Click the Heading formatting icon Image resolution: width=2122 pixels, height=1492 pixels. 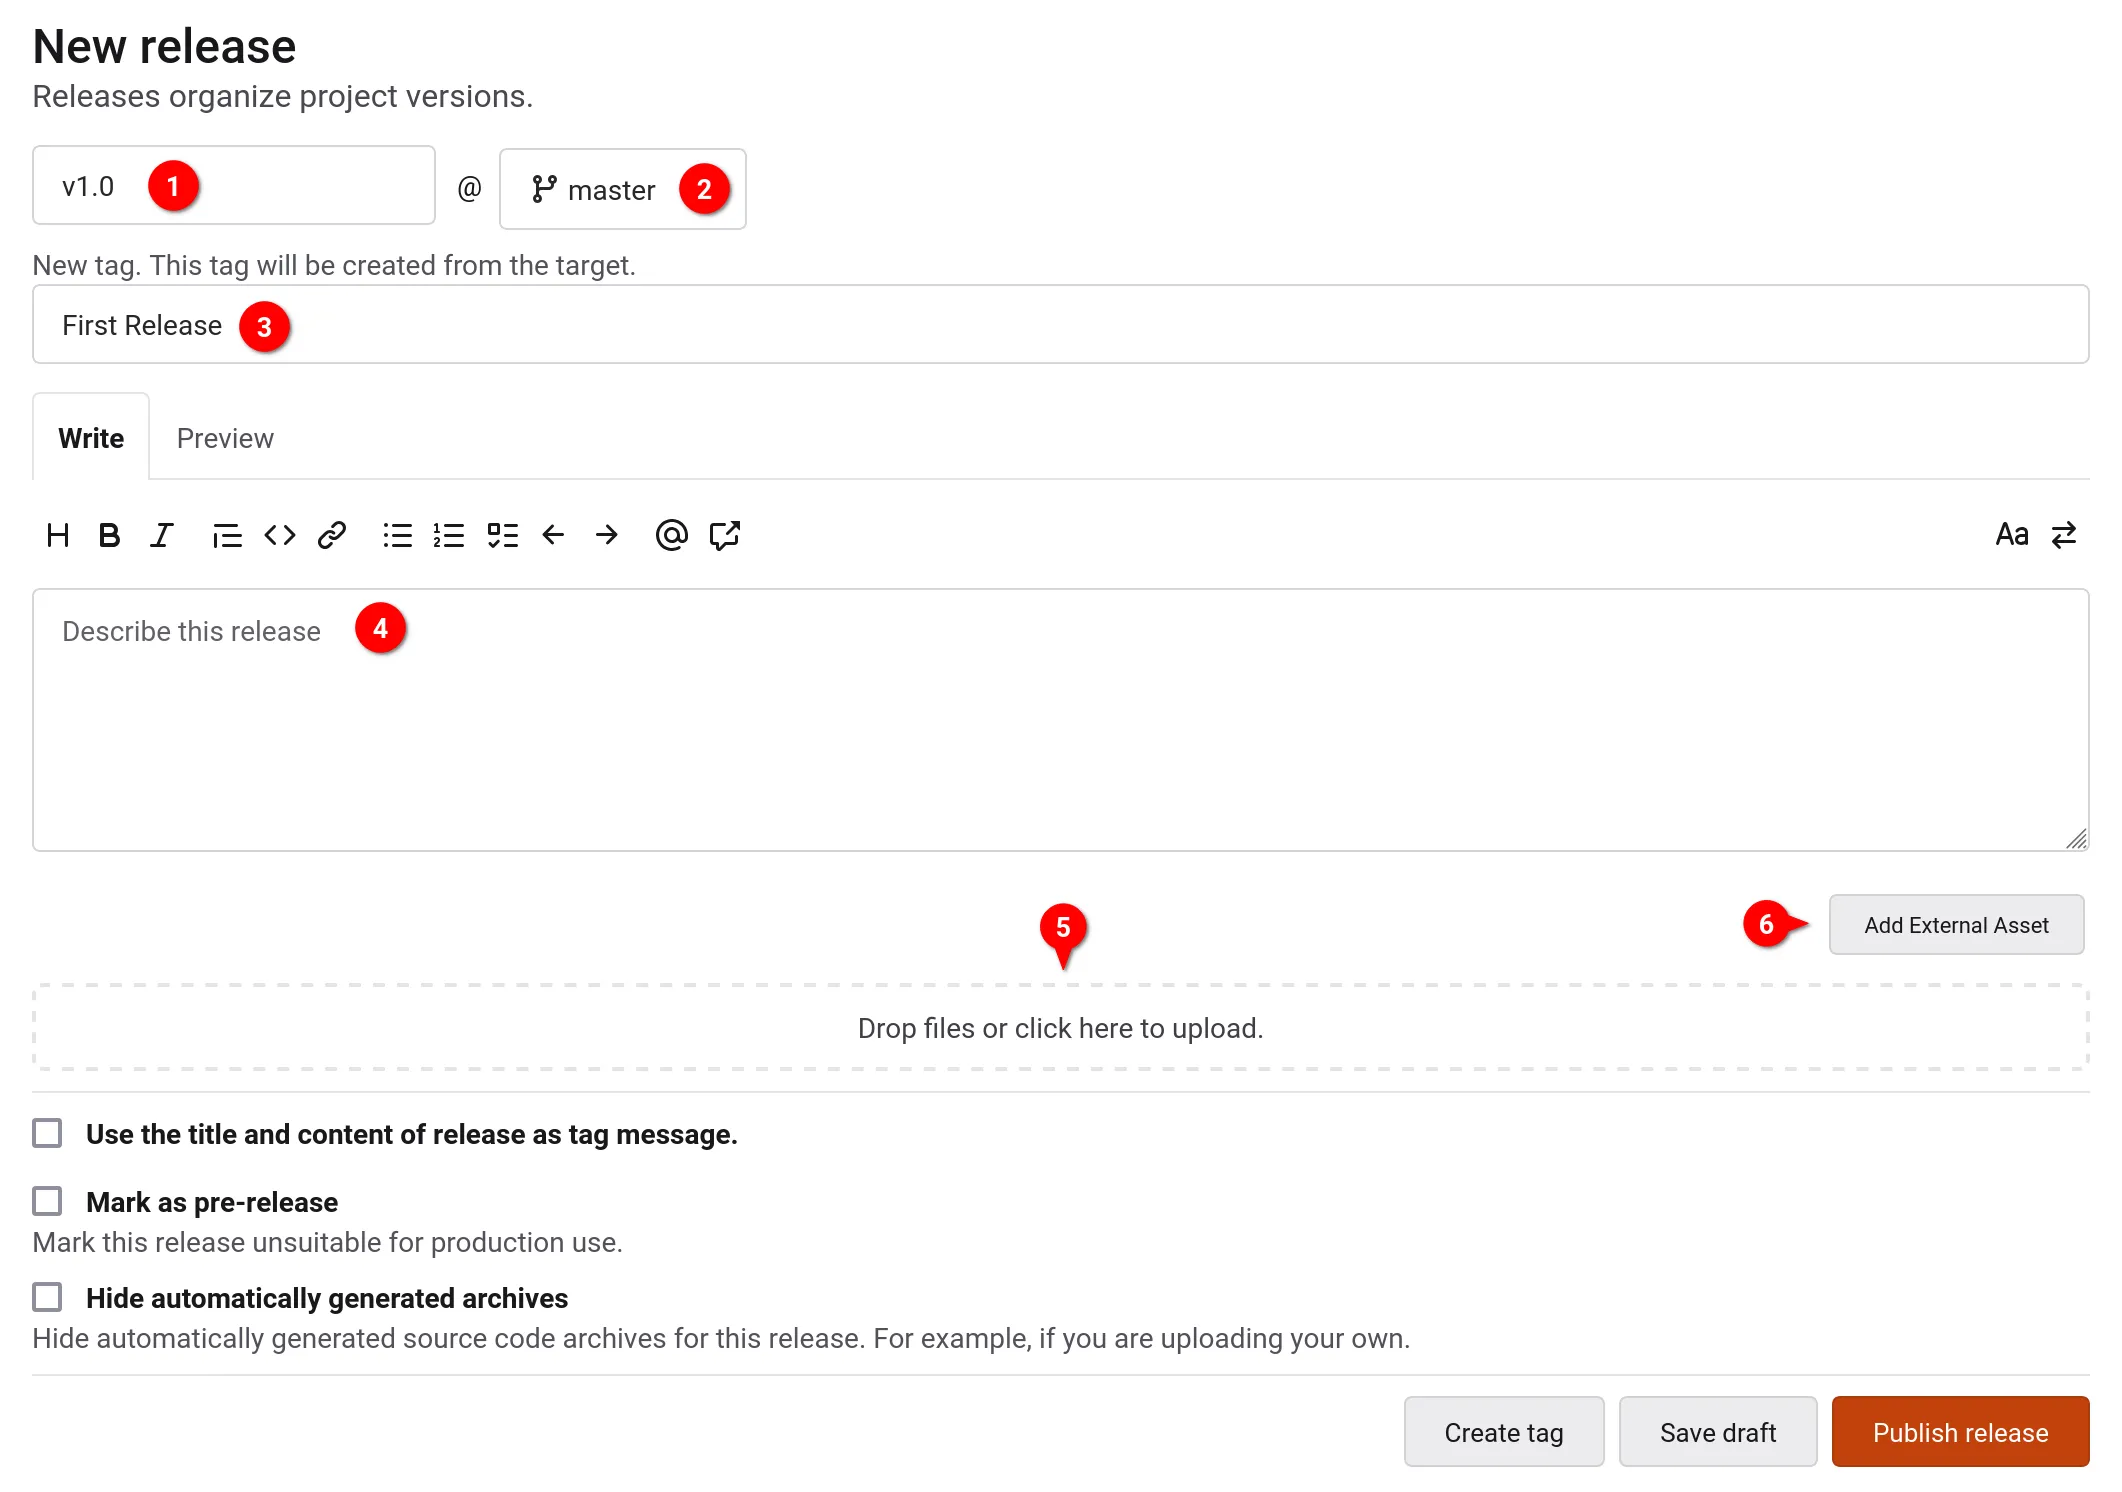(58, 536)
